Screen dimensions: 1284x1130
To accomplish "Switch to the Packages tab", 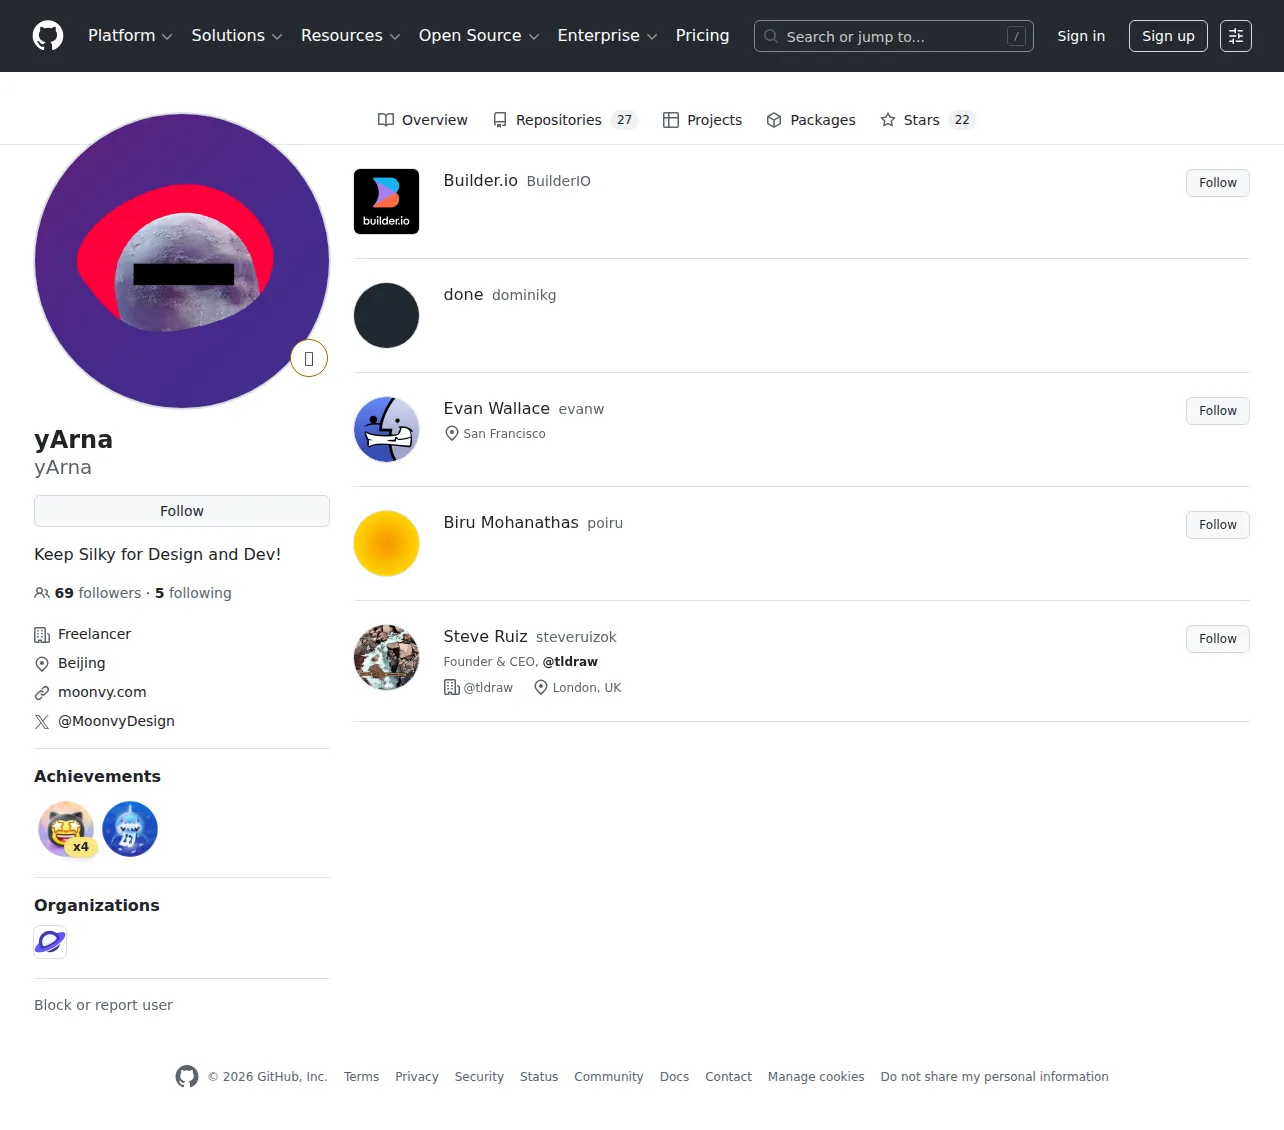I will (811, 120).
